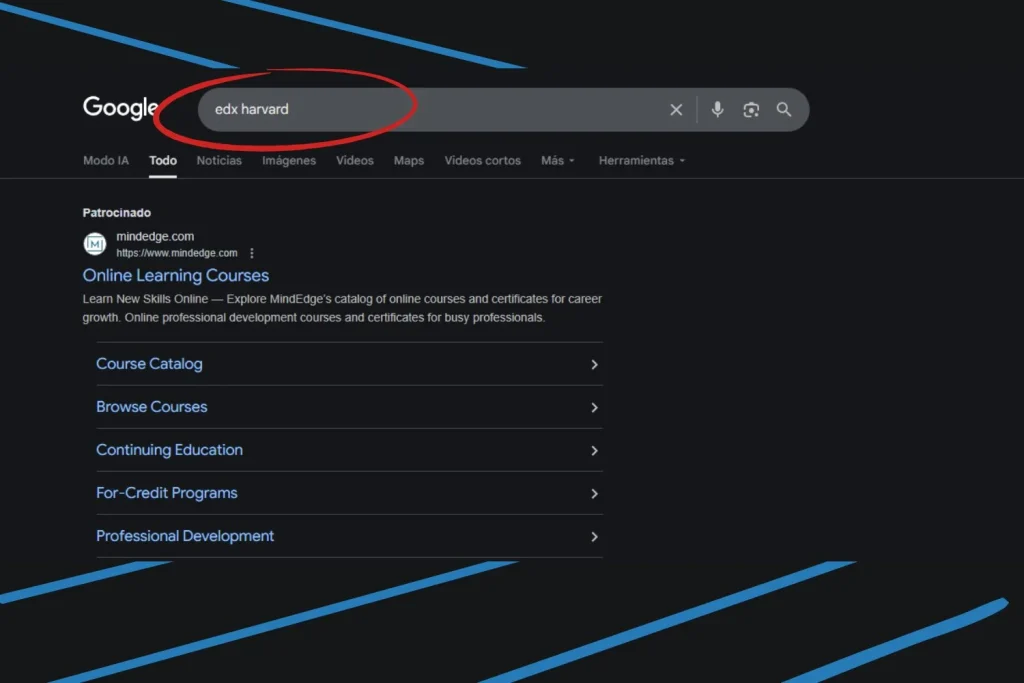Open the Course Catalog sitelink
The image size is (1024, 683).
pyautogui.click(x=149, y=364)
